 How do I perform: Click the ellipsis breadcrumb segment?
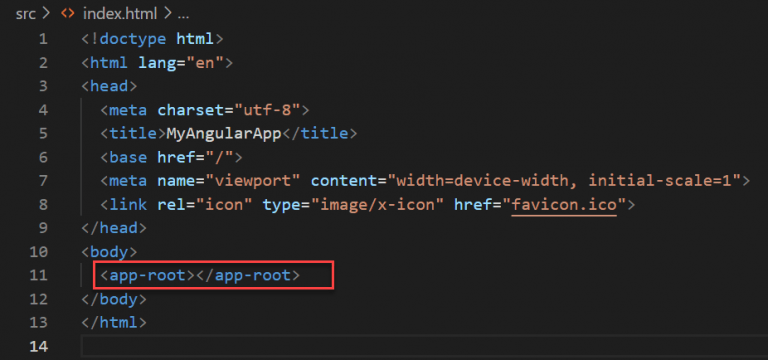(x=183, y=15)
